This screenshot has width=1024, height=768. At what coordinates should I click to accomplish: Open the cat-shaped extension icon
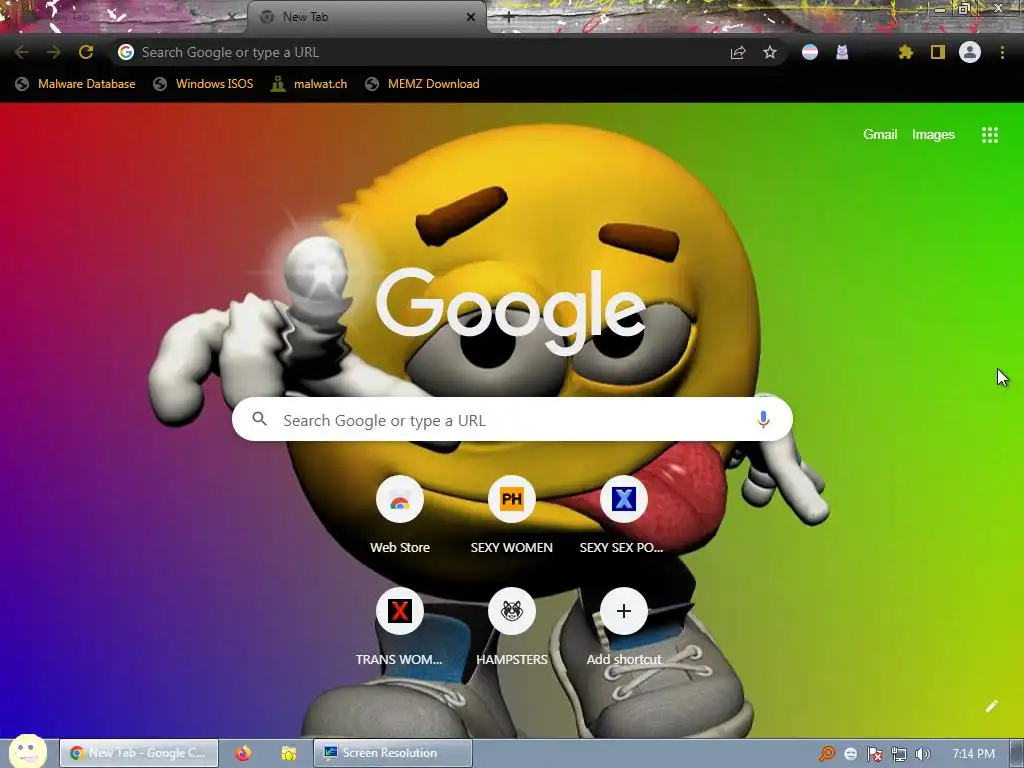(842, 52)
